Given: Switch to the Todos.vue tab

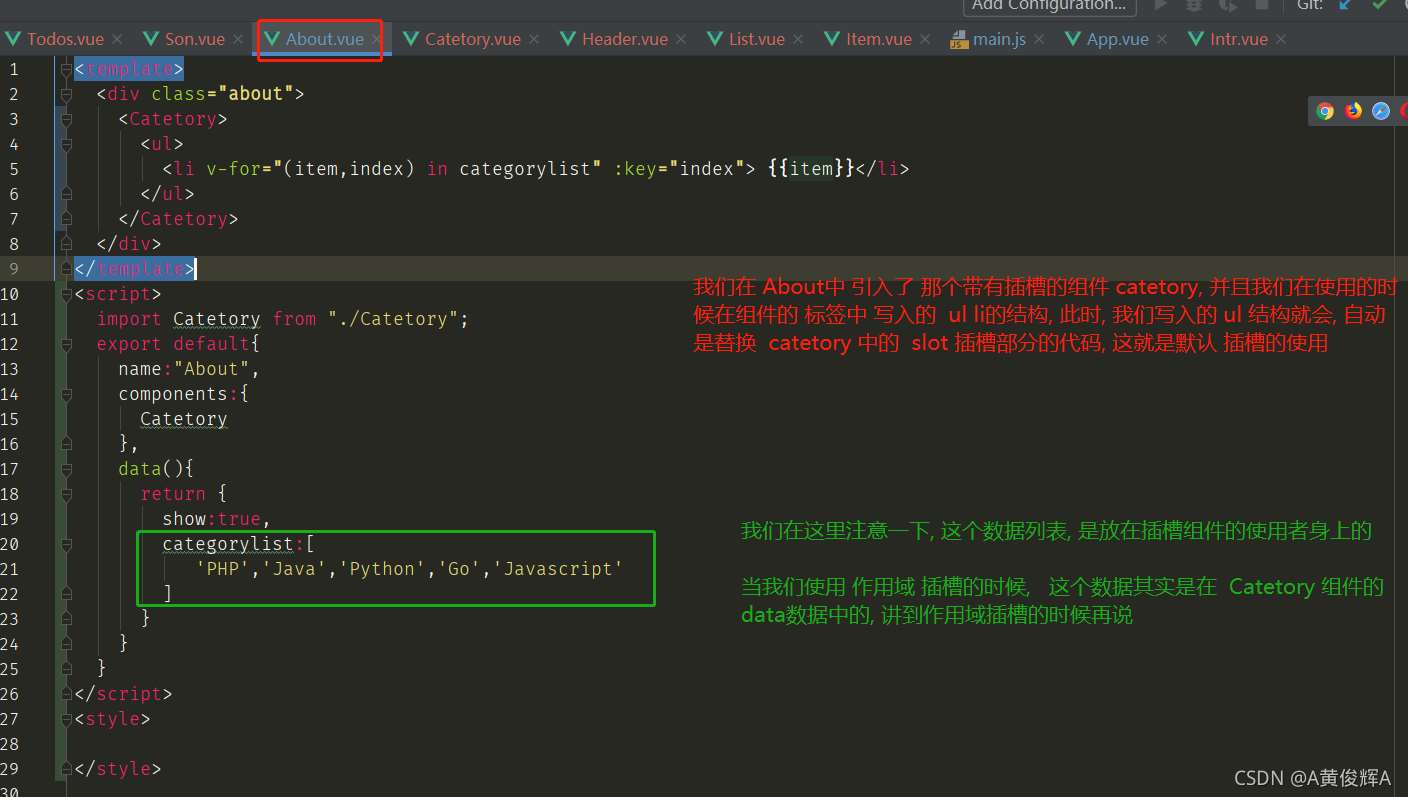Looking at the screenshot, I should (x=65, y=39).
